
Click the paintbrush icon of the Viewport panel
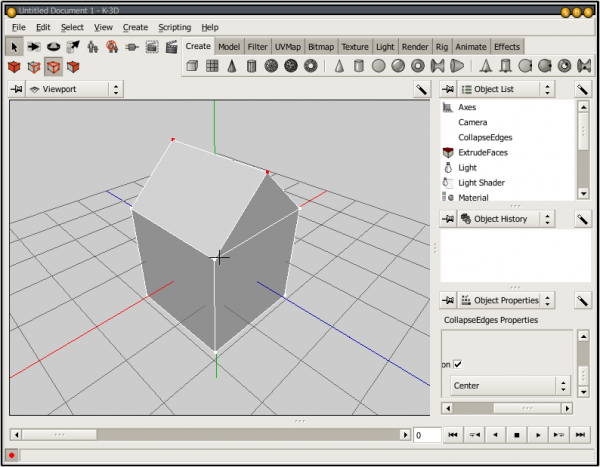(x=422, y=89)
